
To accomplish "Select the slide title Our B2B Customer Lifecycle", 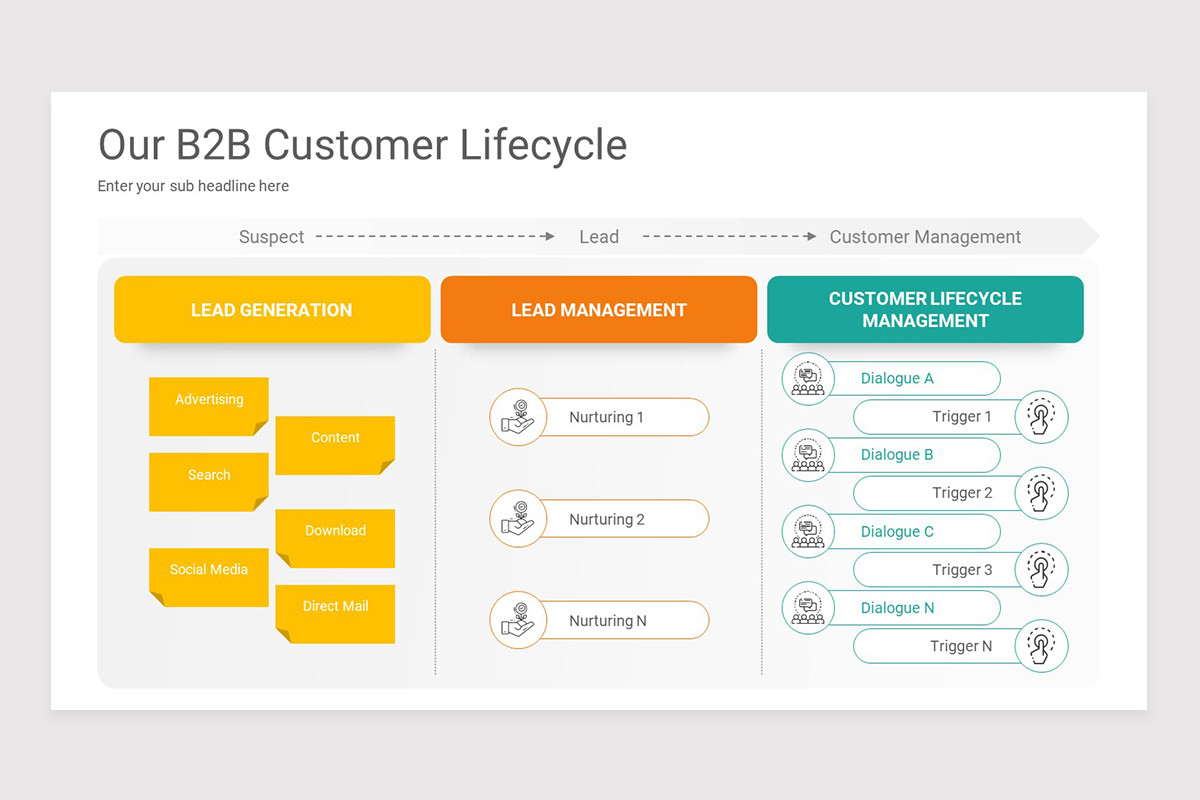I will (x=362, y=145).
